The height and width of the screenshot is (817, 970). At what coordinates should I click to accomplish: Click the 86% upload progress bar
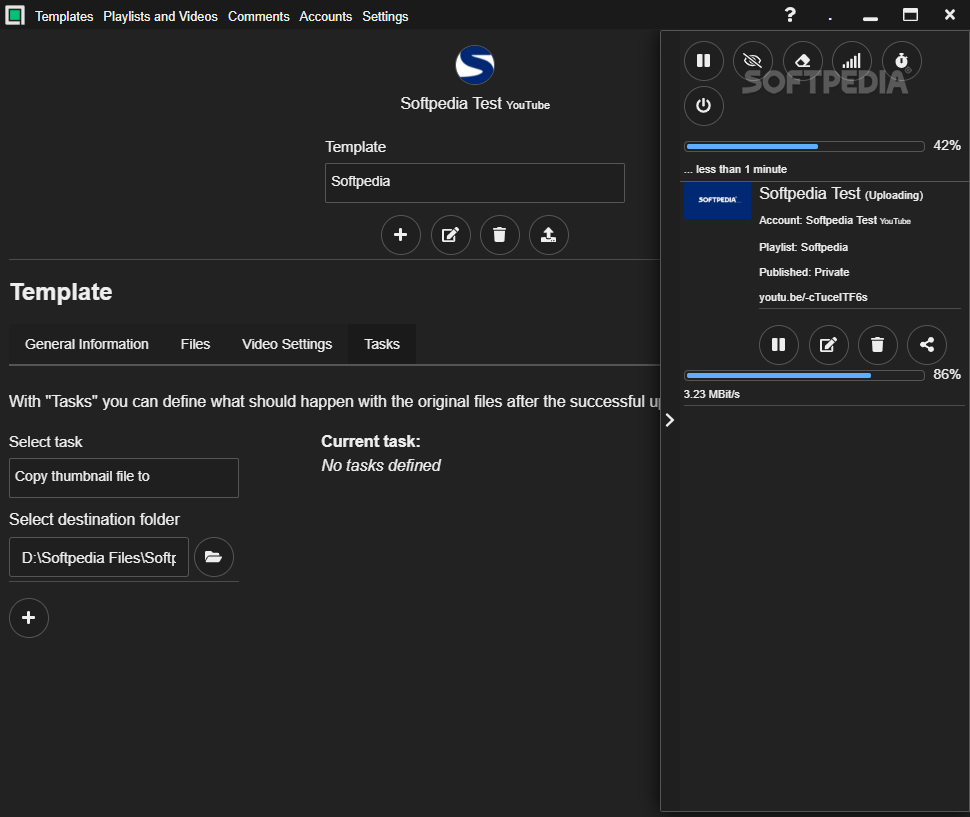[x=804, y=375]
